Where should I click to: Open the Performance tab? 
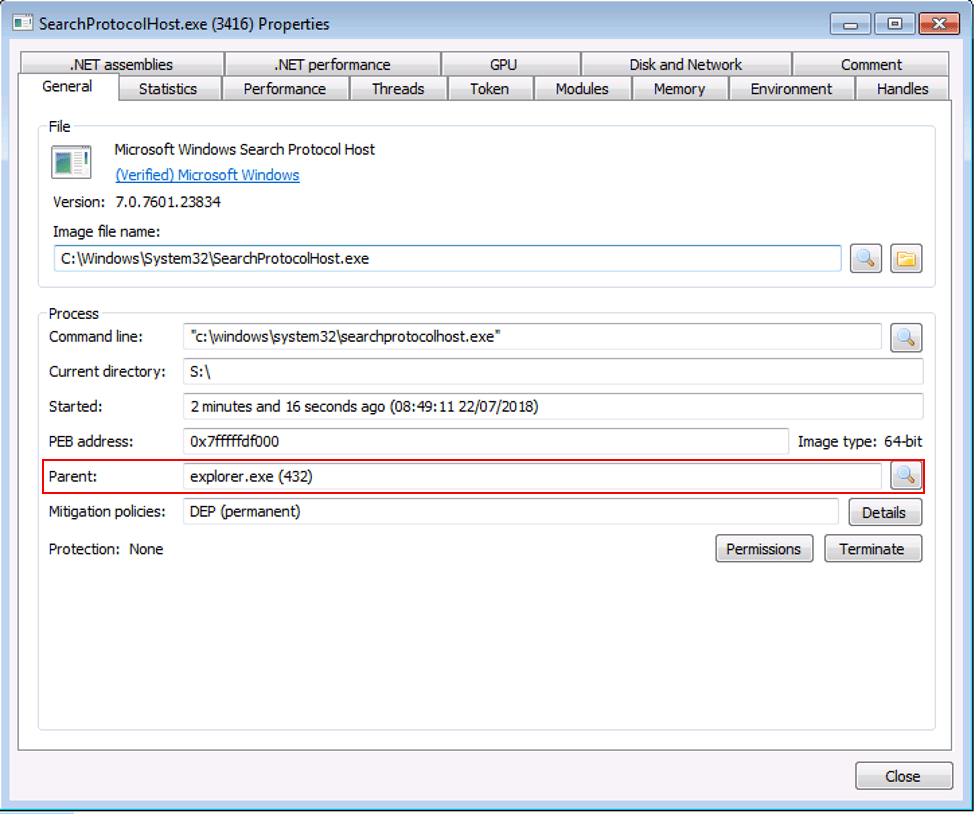pos(284,89)
